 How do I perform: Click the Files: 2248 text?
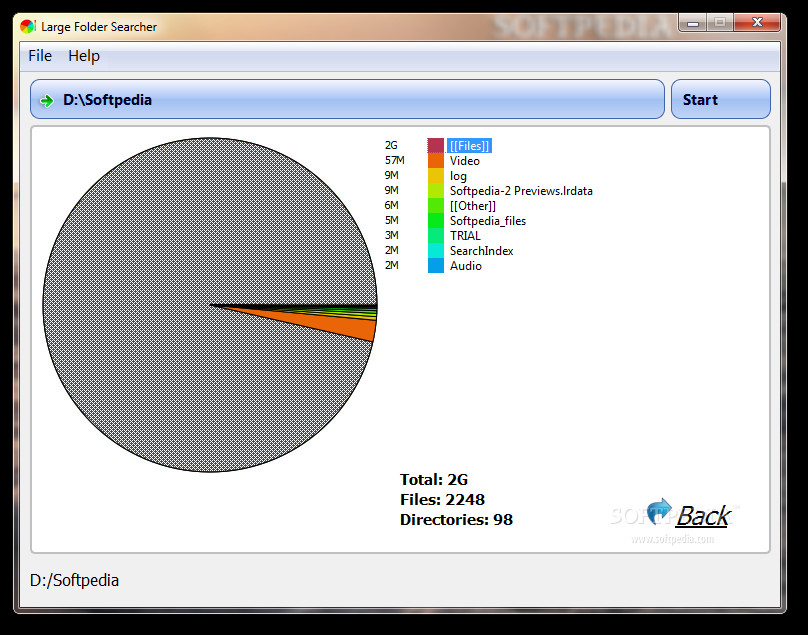[x=442, y=499]
